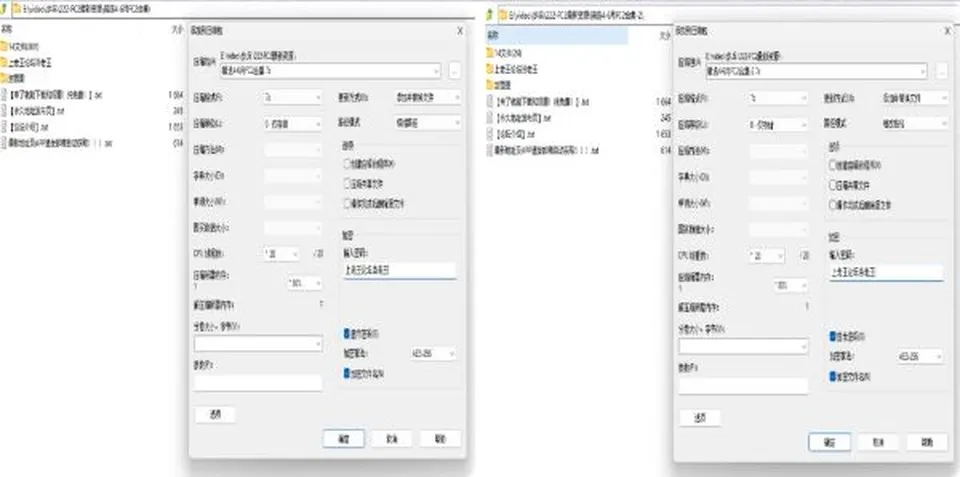
Task: Open compression level dropdown in left dialog
Action: click(x=293, y=124)
